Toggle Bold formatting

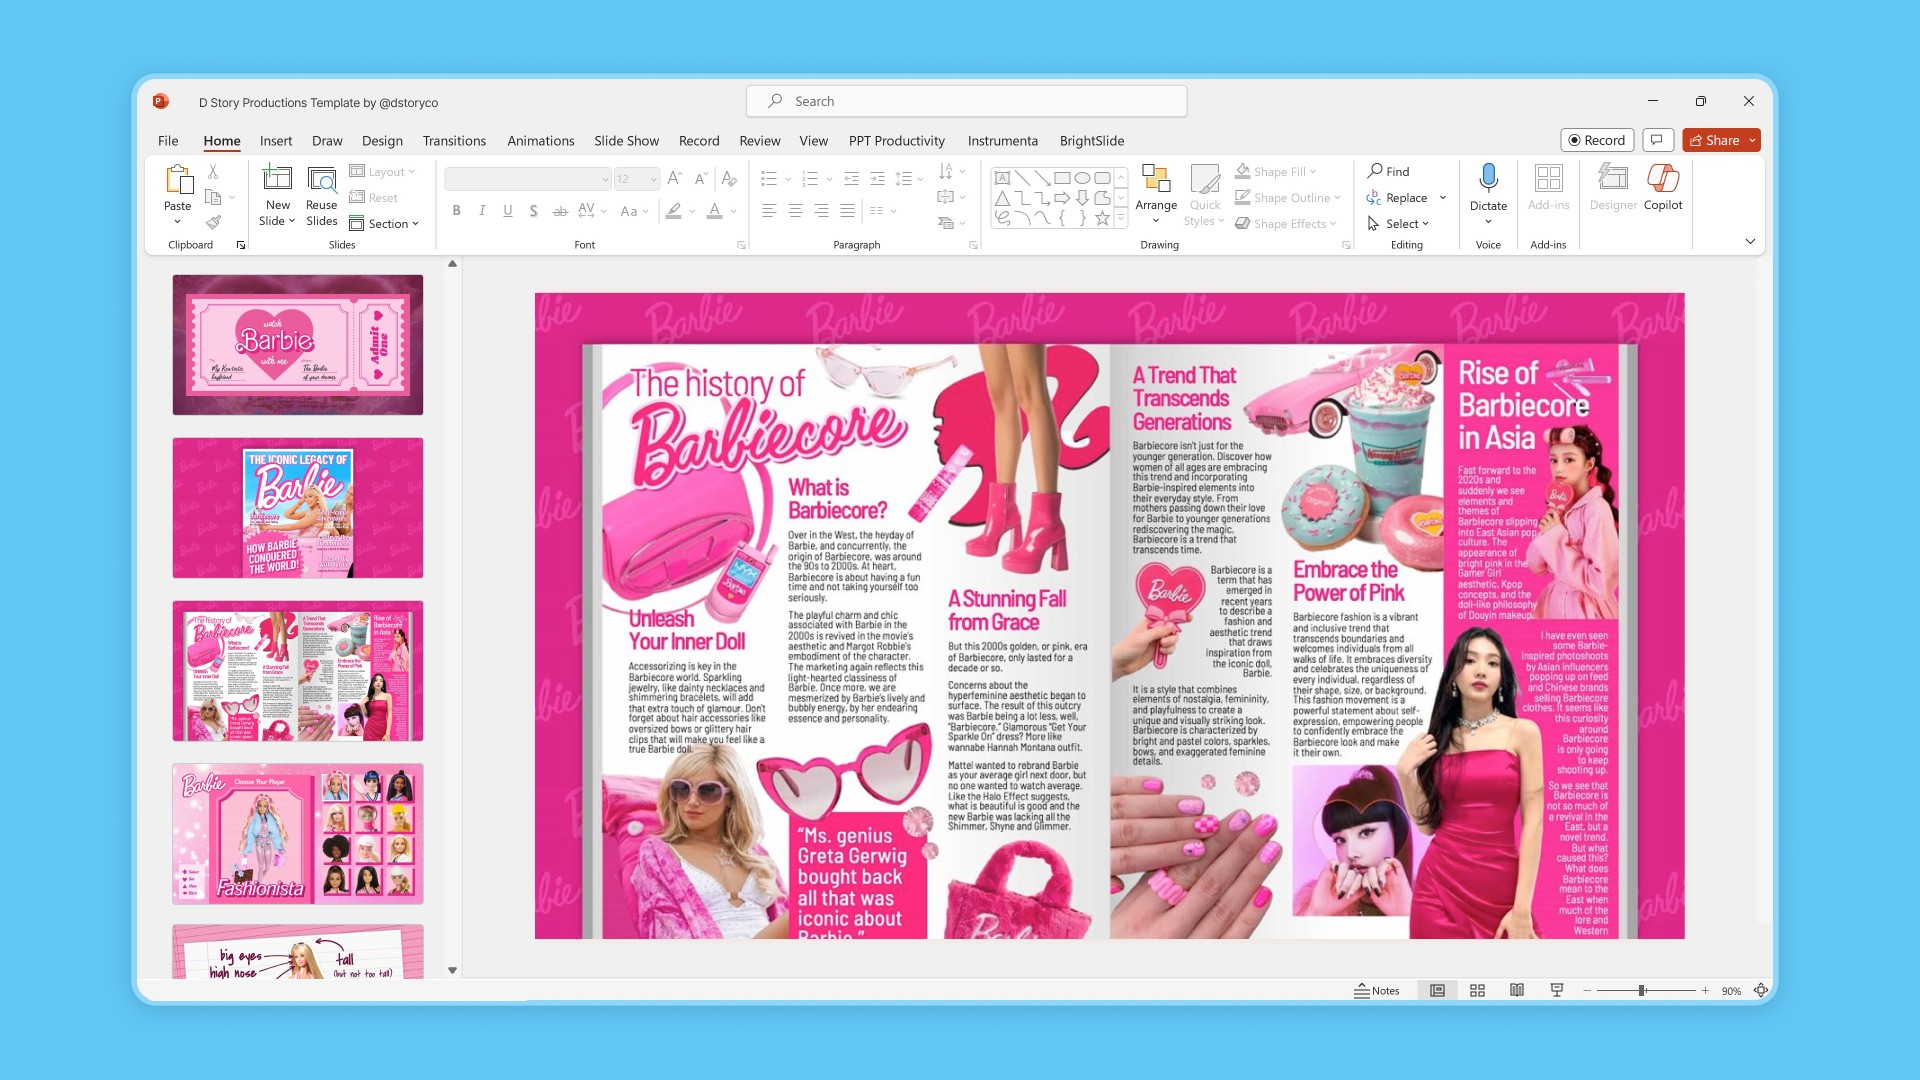point(456,211)
